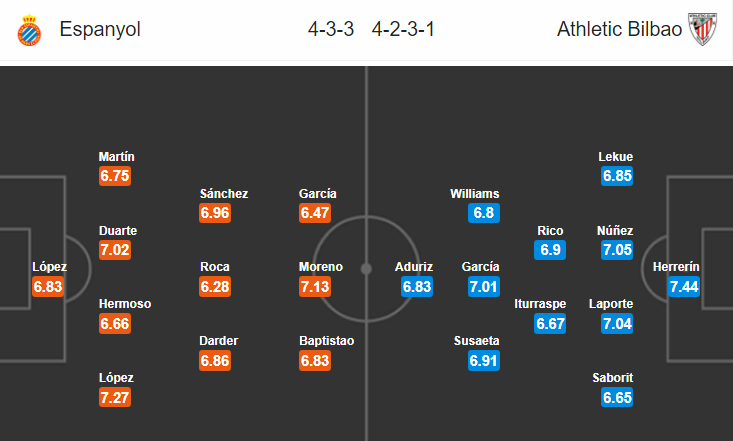733x441 pixels.
Task: Open the Espanyol team name link
Action: [x=100, y=29]
